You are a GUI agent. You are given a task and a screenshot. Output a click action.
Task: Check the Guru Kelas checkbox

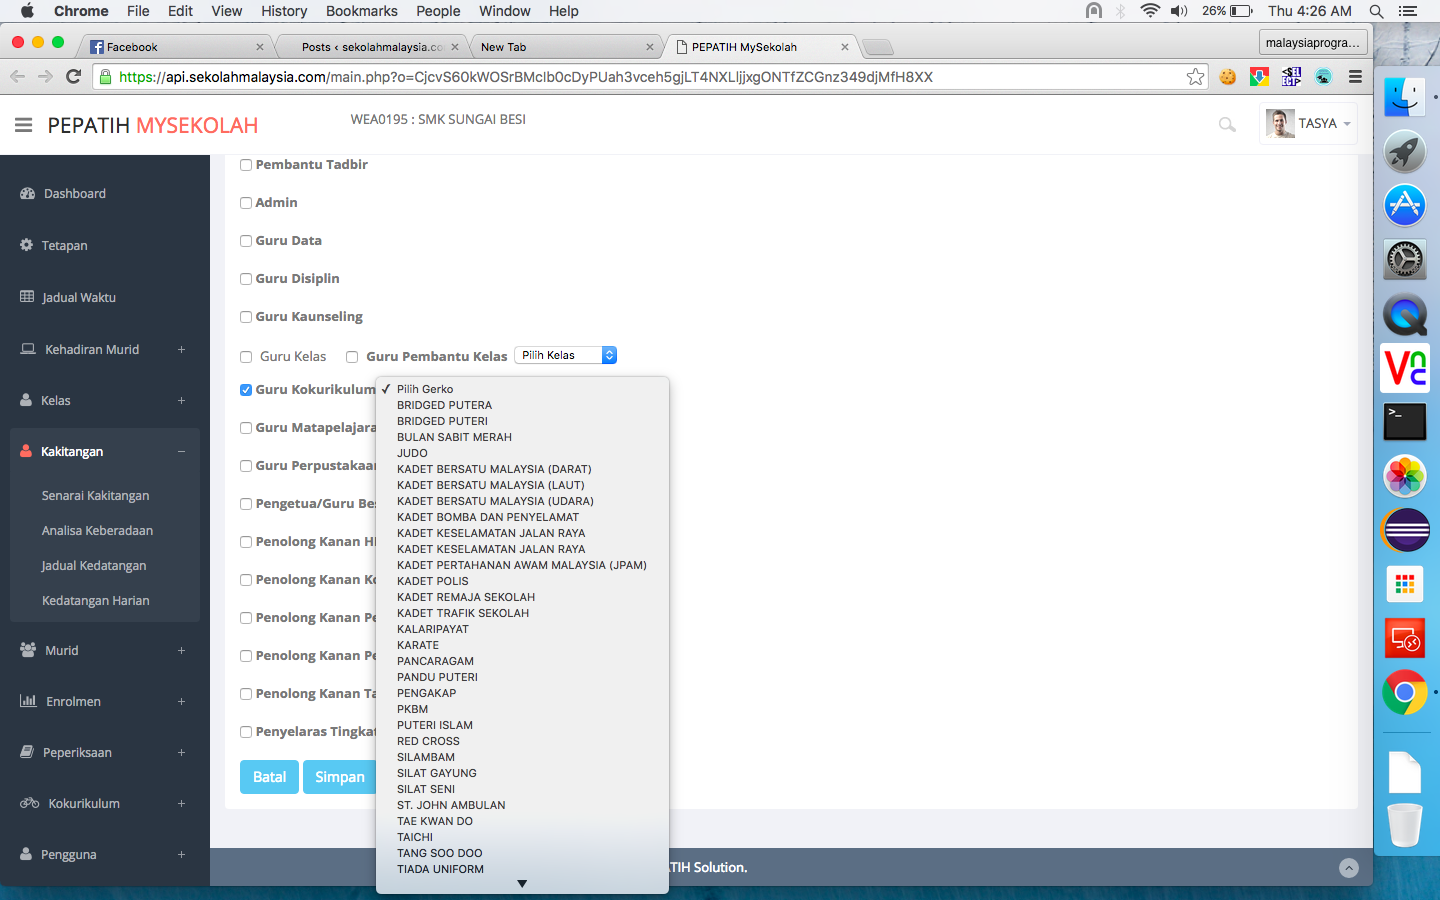click(x=246, y=357)
